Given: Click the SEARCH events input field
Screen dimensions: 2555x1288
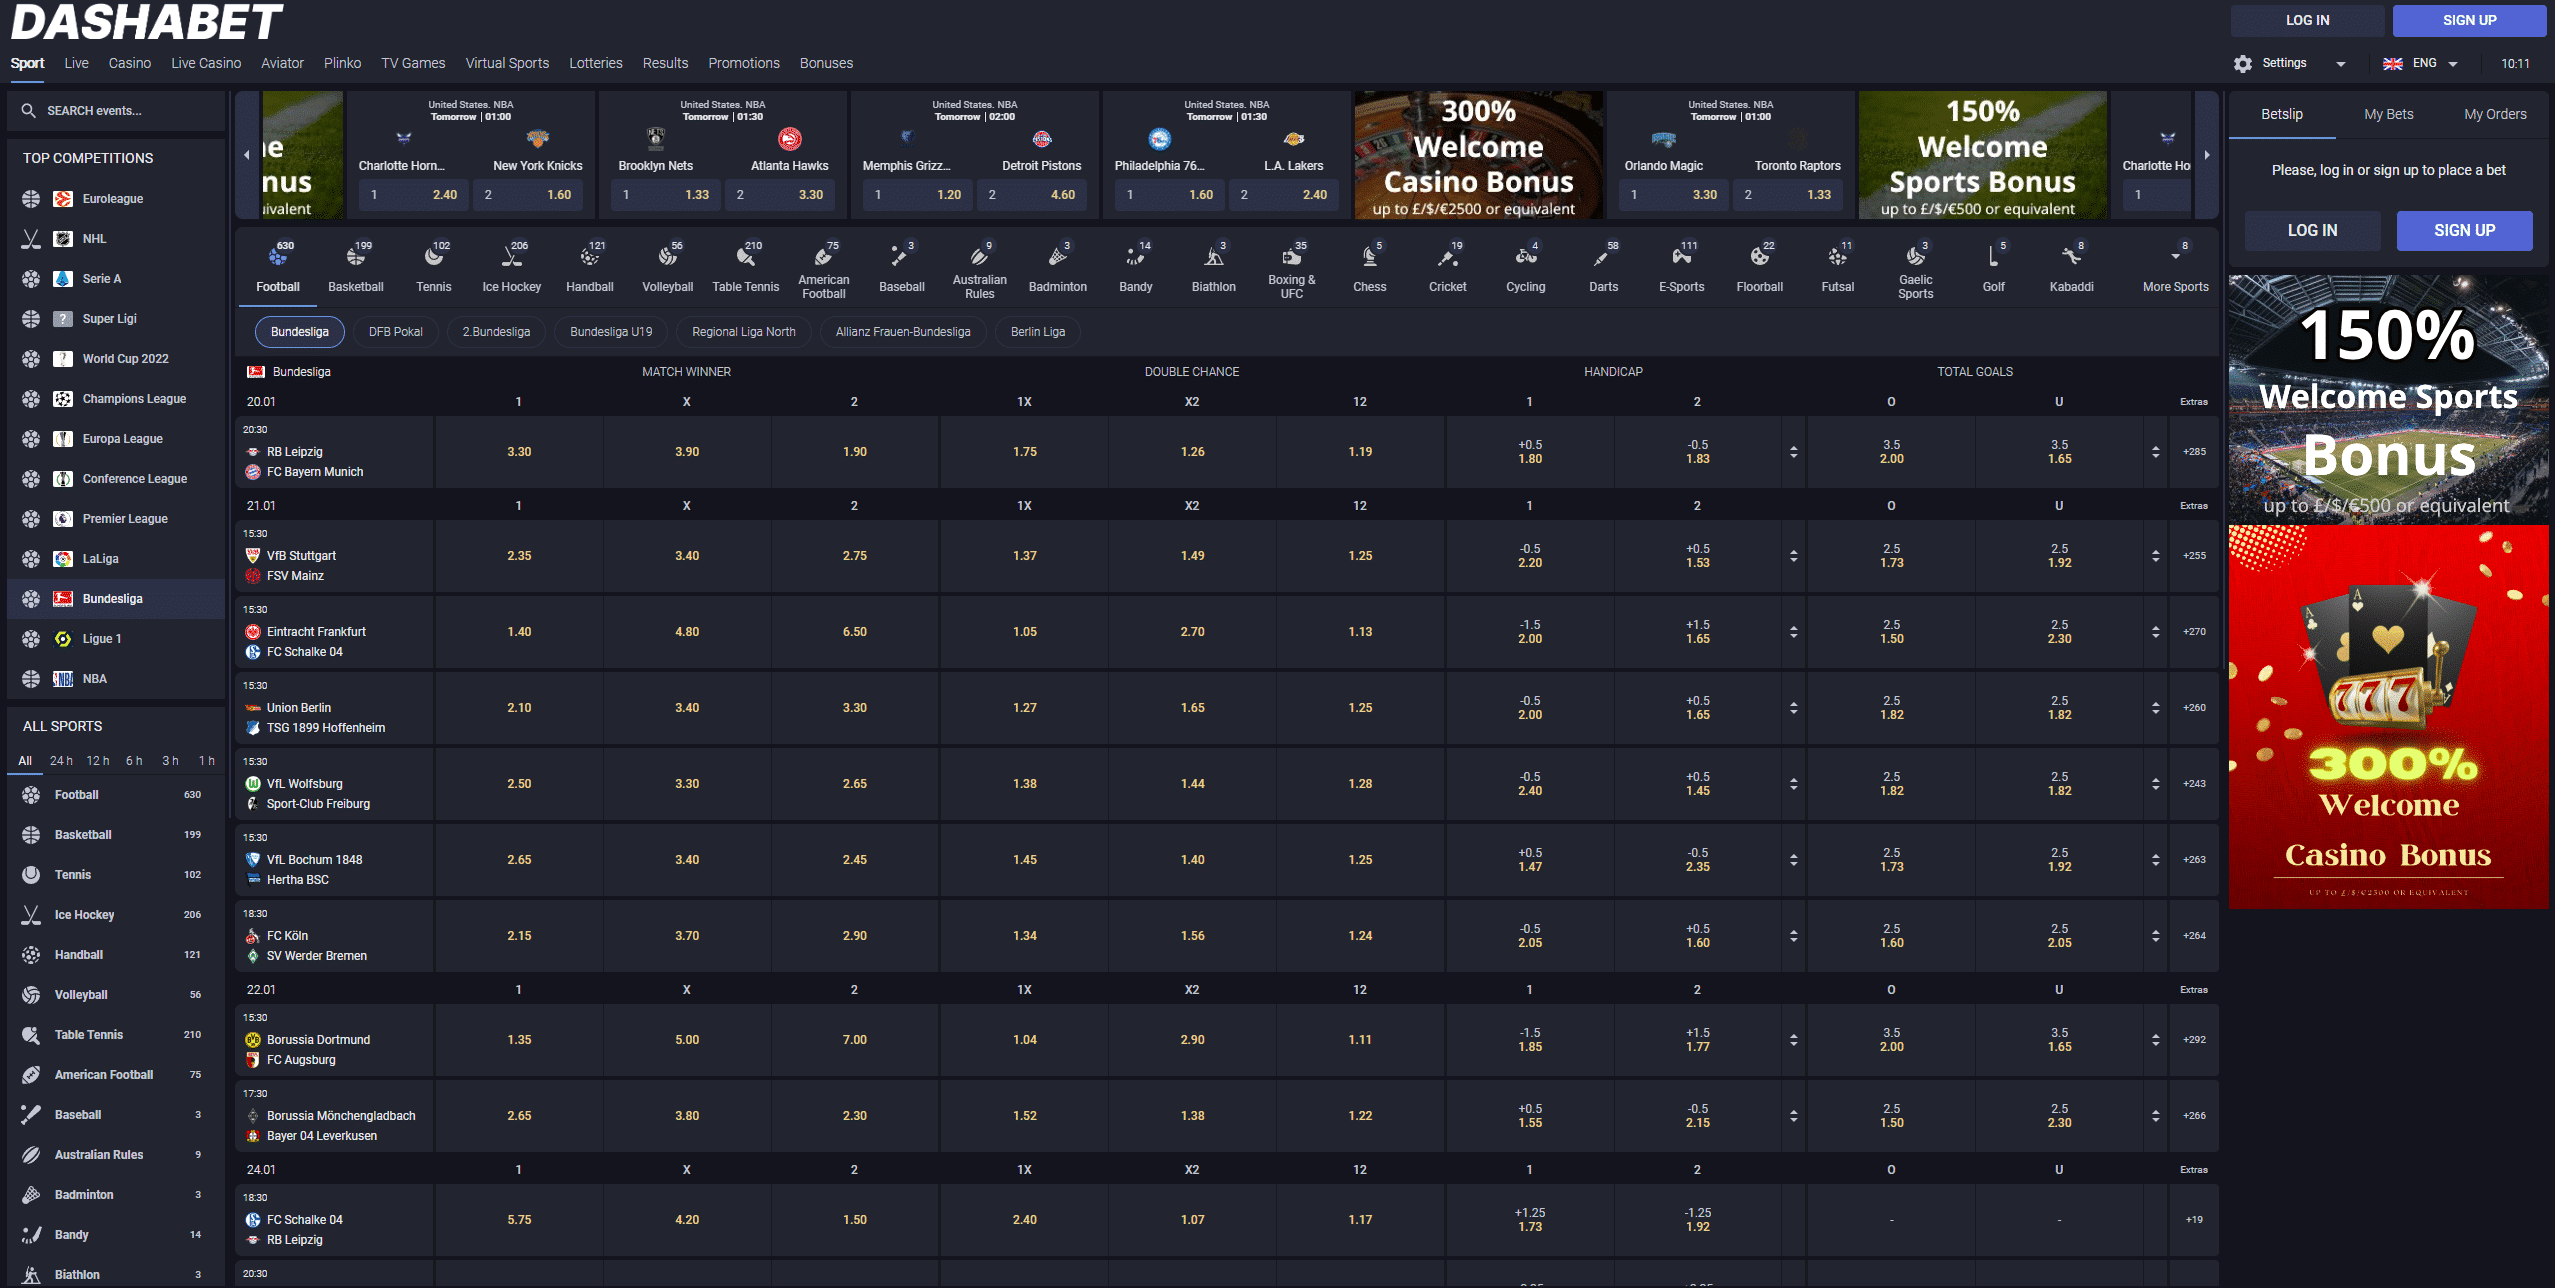Looking at the screenshot, I should tap(120, 111).
